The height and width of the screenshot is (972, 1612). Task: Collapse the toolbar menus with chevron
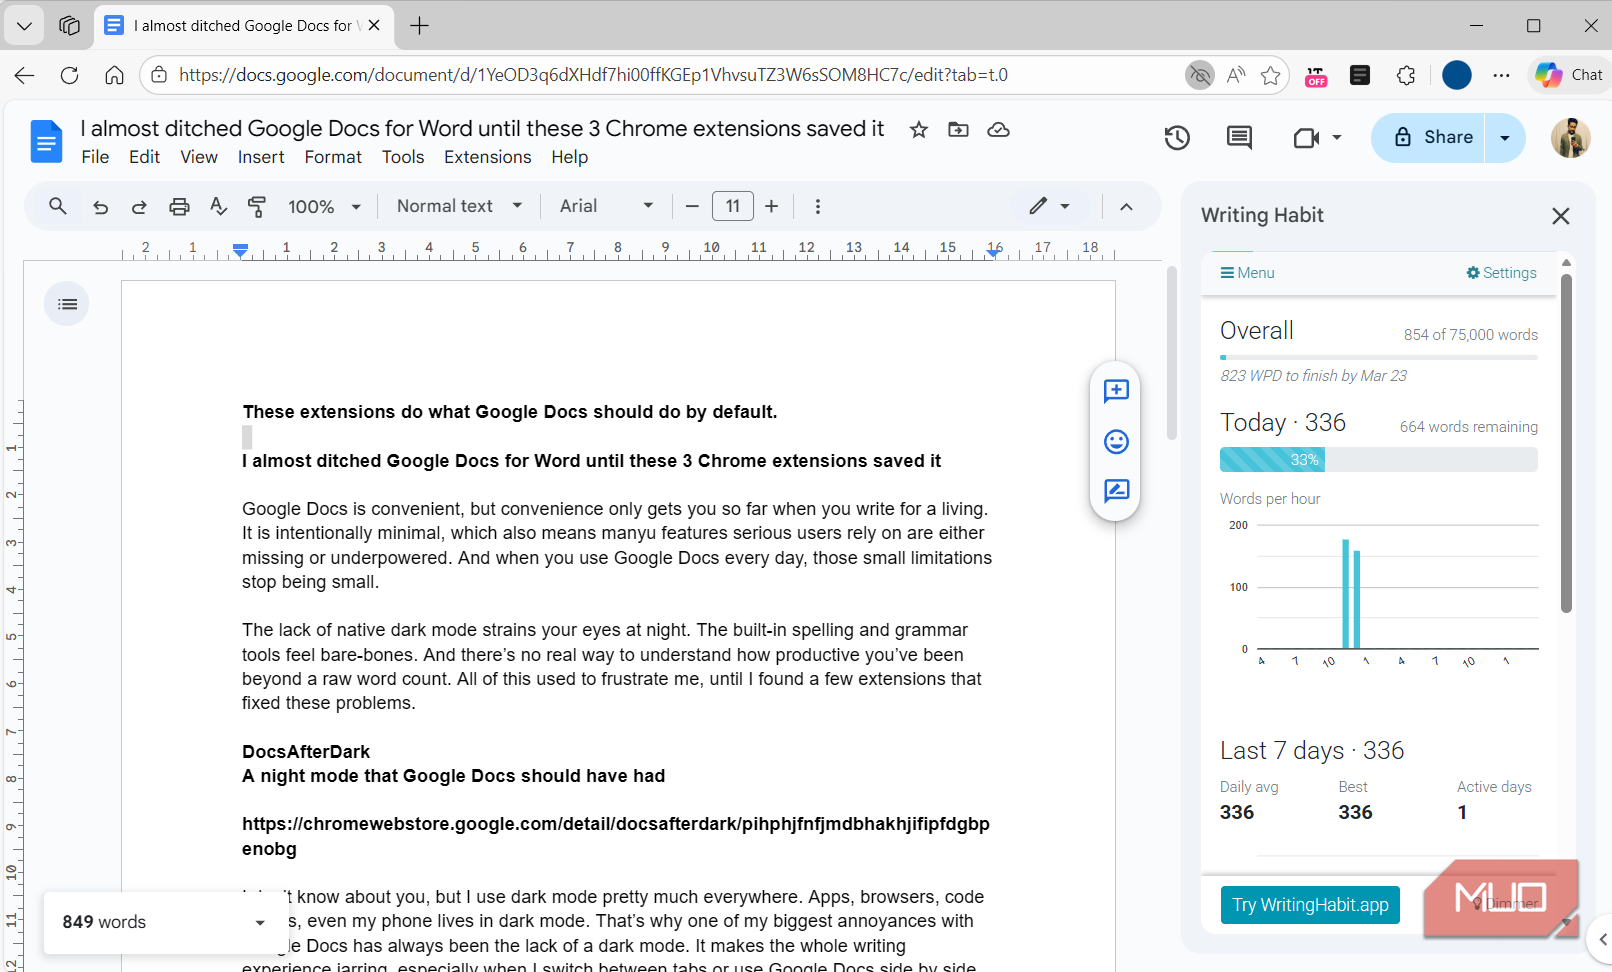point(1126,207)
